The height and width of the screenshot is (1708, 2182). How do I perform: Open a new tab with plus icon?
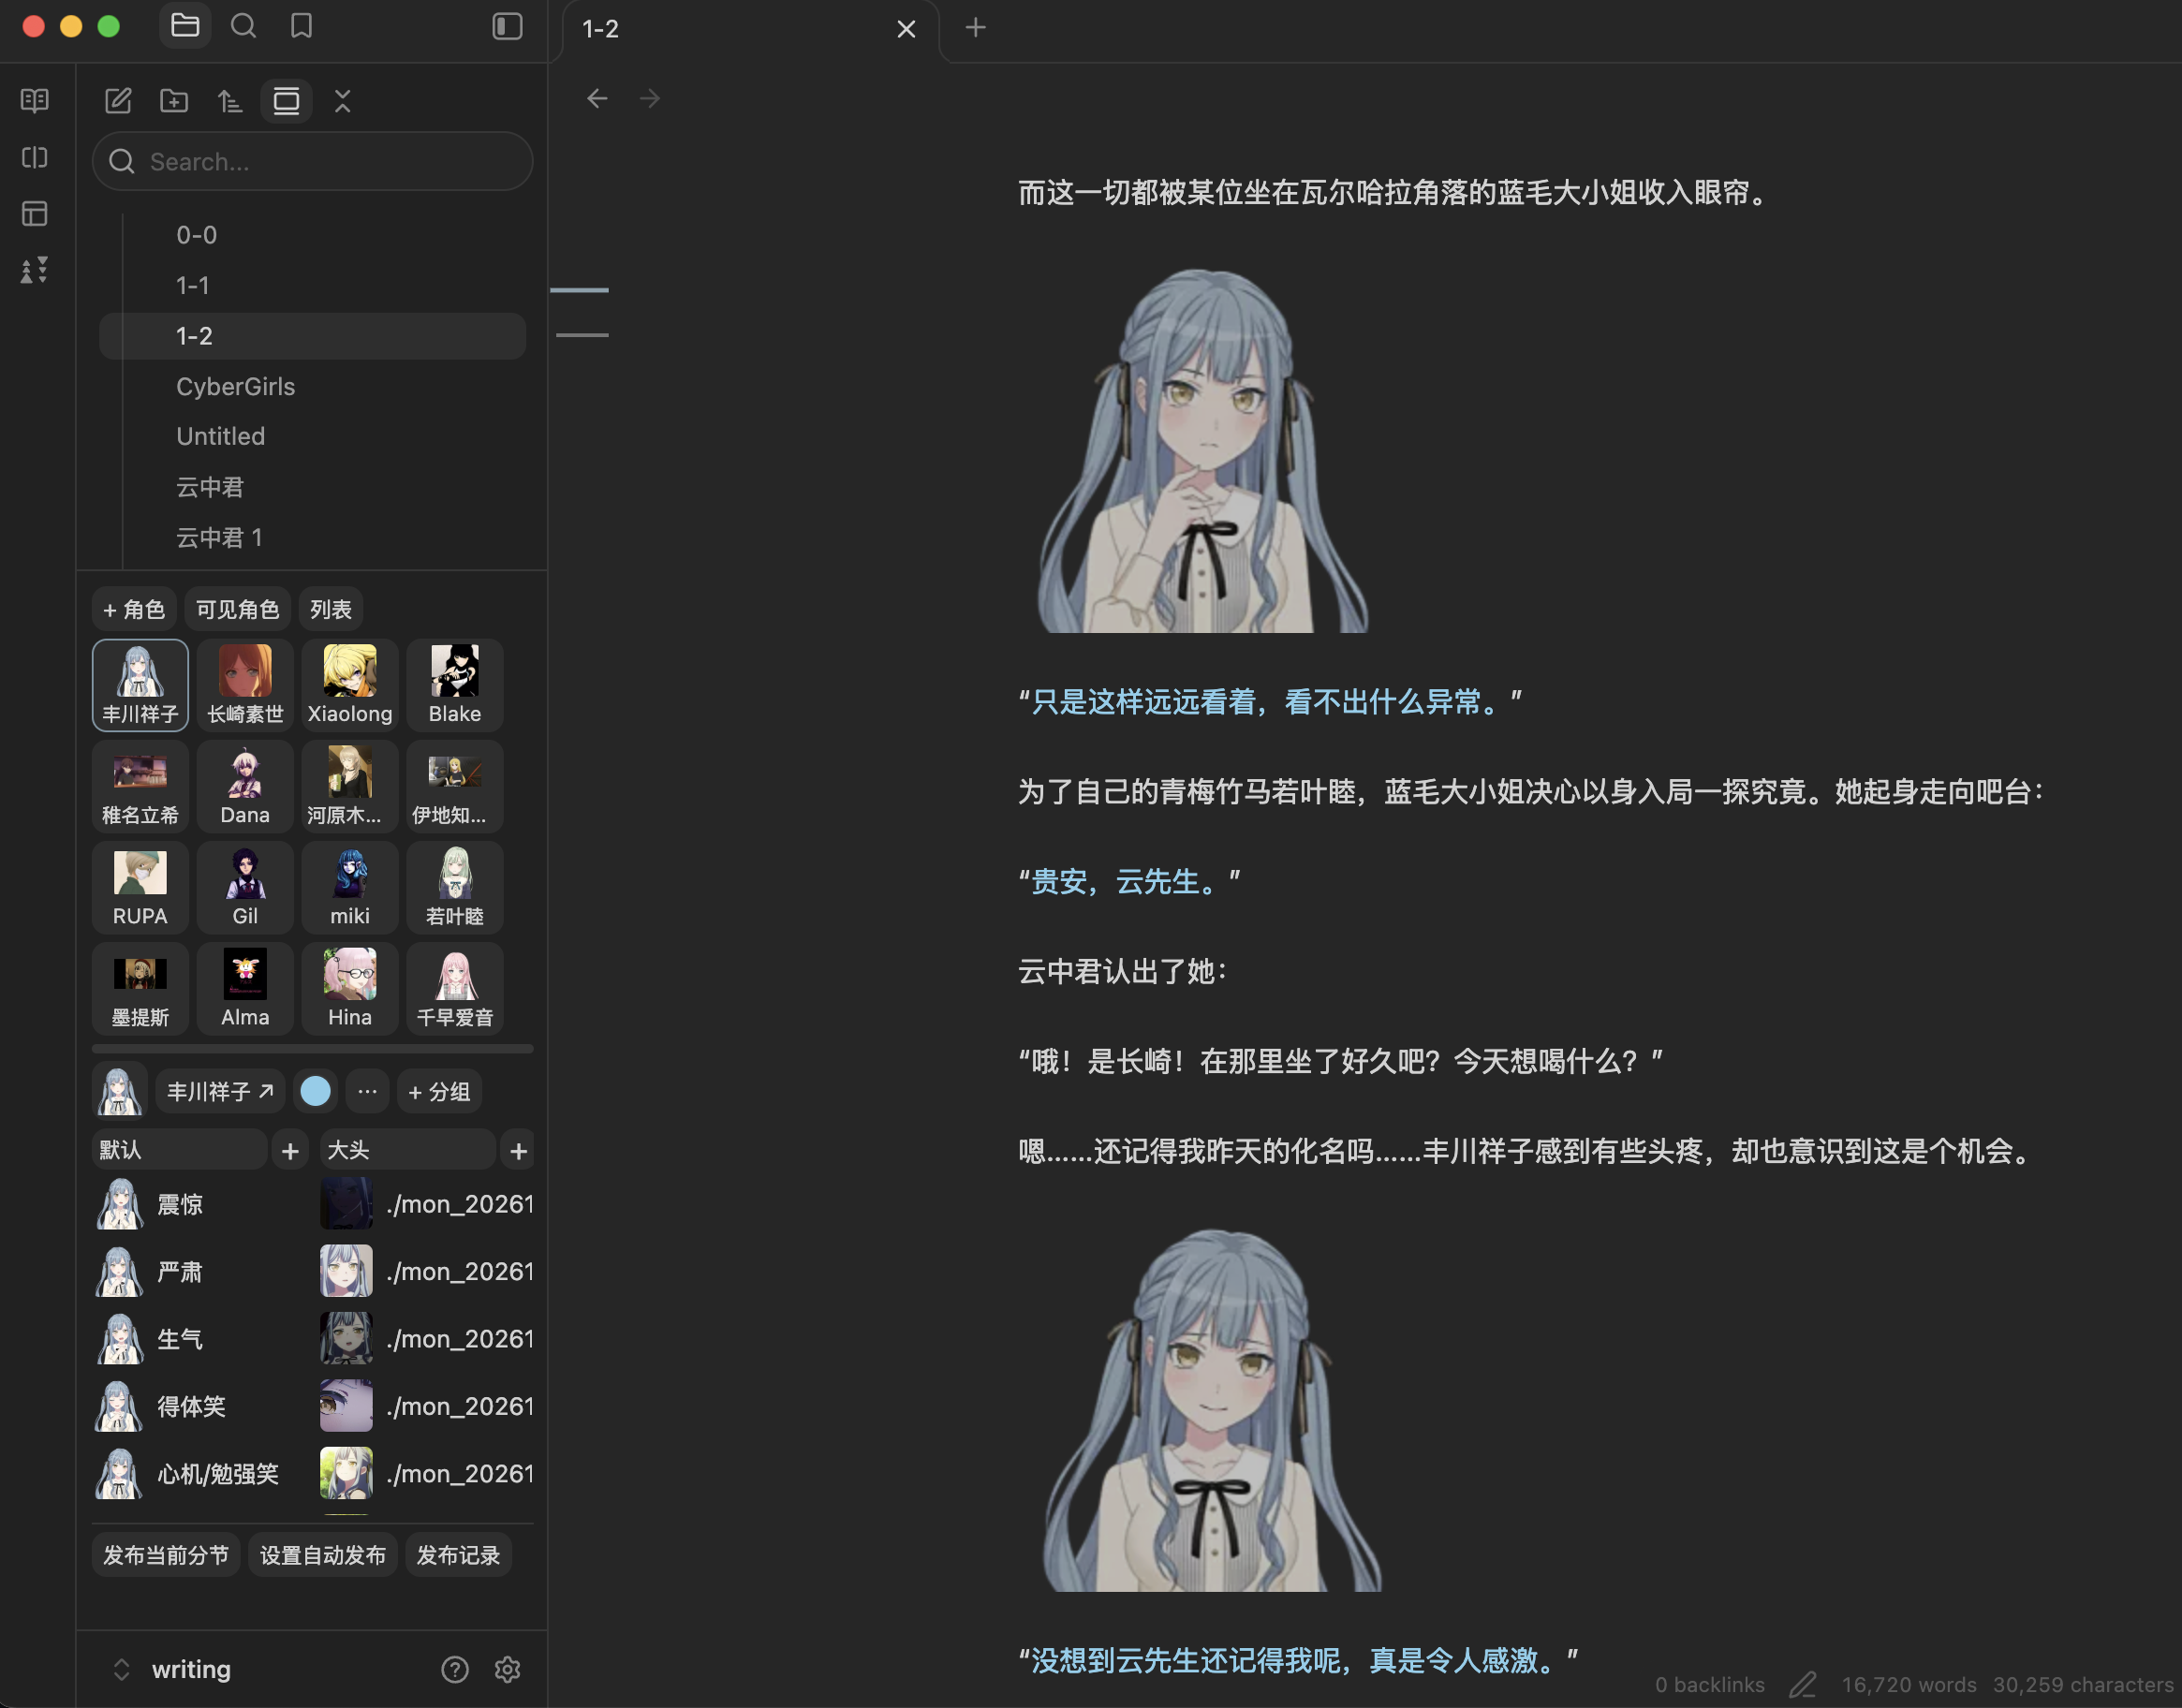(x=976, y=27)
